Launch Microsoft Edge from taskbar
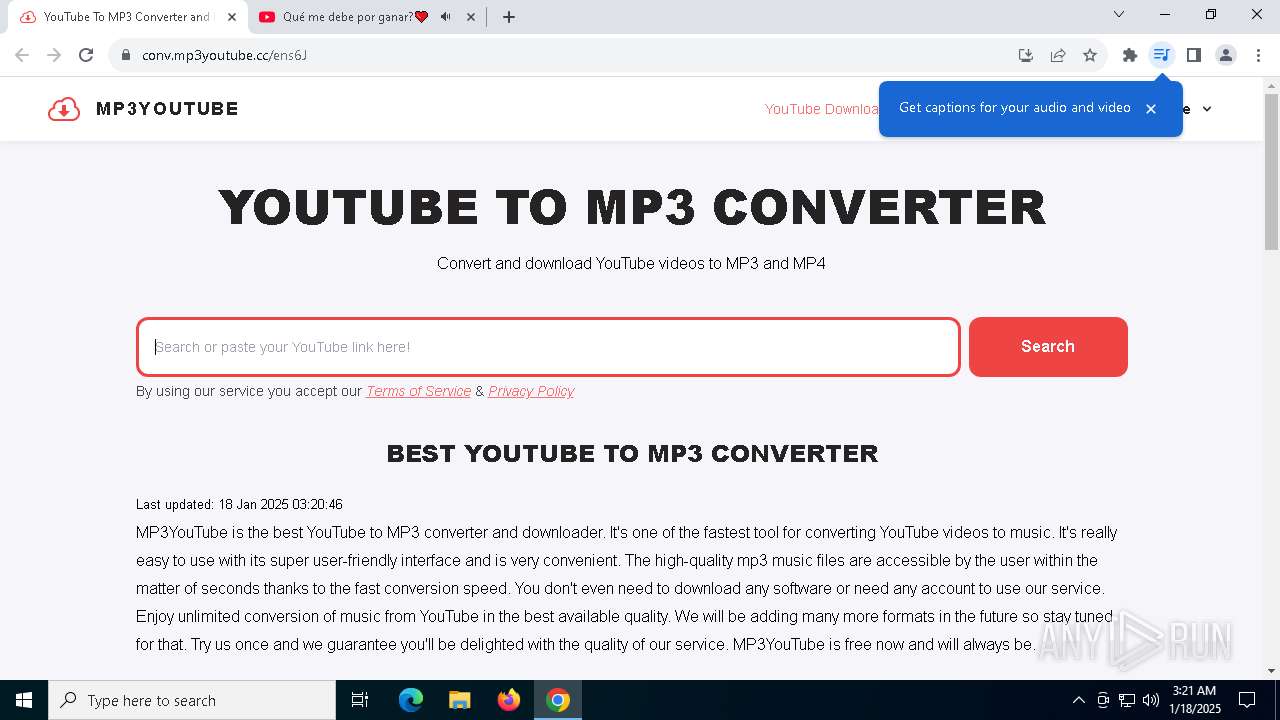This screenshot has height=720, width=1280. (x=411, y=700)
